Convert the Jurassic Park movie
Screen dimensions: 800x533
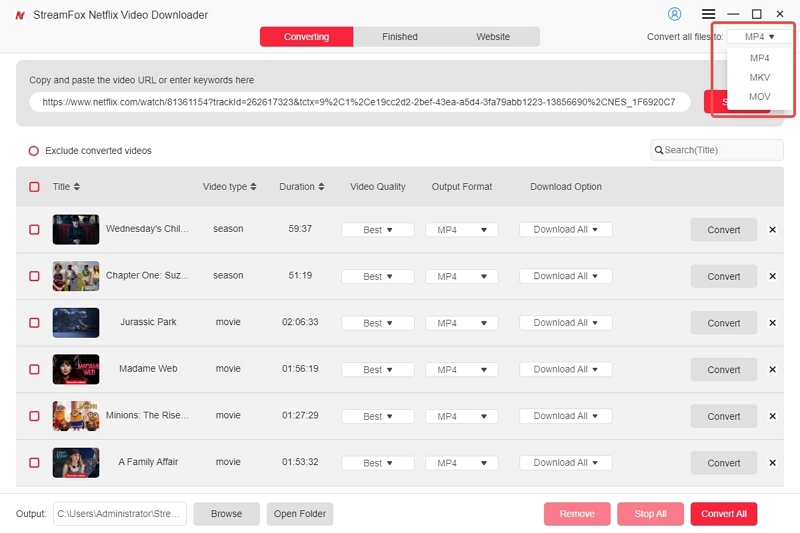[x=723, y=323]
